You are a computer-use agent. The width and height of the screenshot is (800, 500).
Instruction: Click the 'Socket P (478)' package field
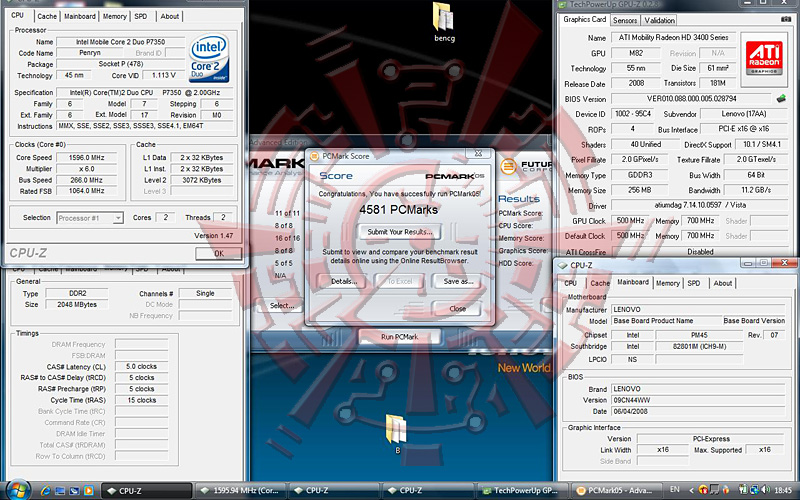click(x=120, y=64)
